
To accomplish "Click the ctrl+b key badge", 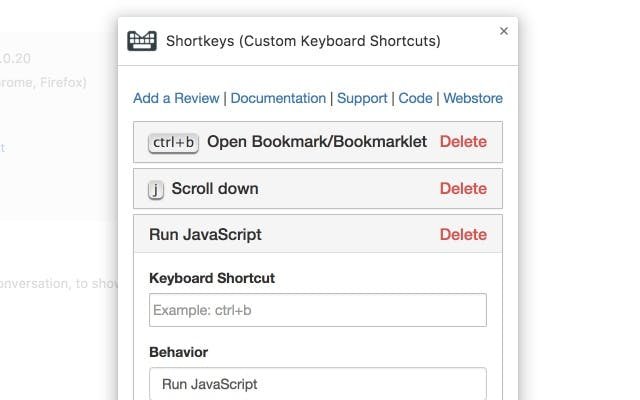I will 174,142.
